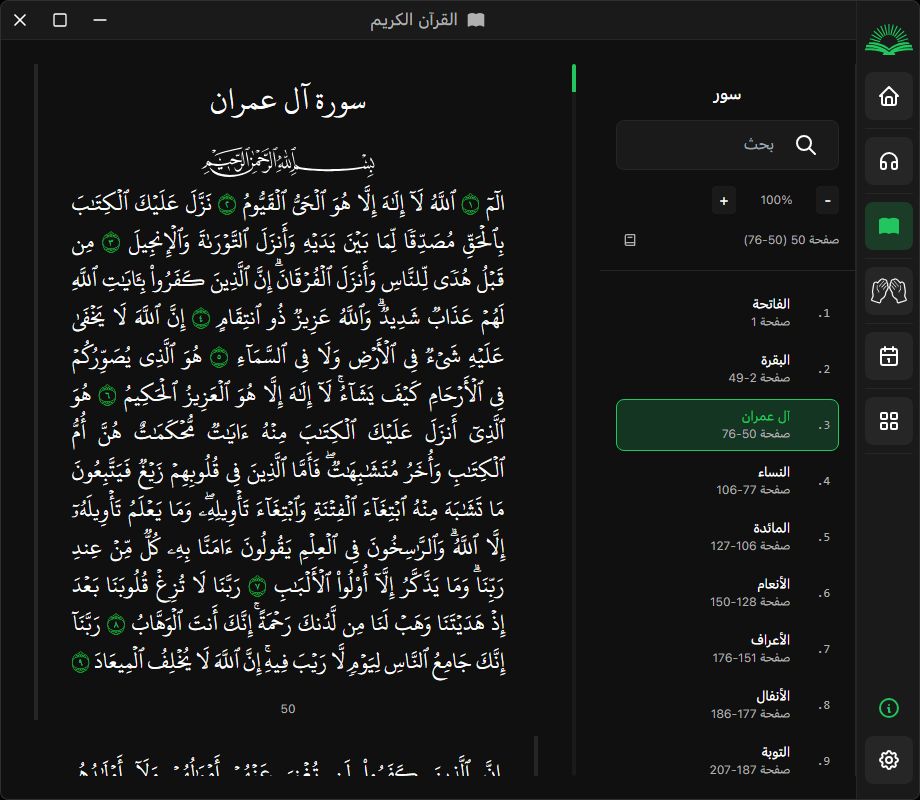
Task: Zoom in using the plus button
Action: click(723, 200)
